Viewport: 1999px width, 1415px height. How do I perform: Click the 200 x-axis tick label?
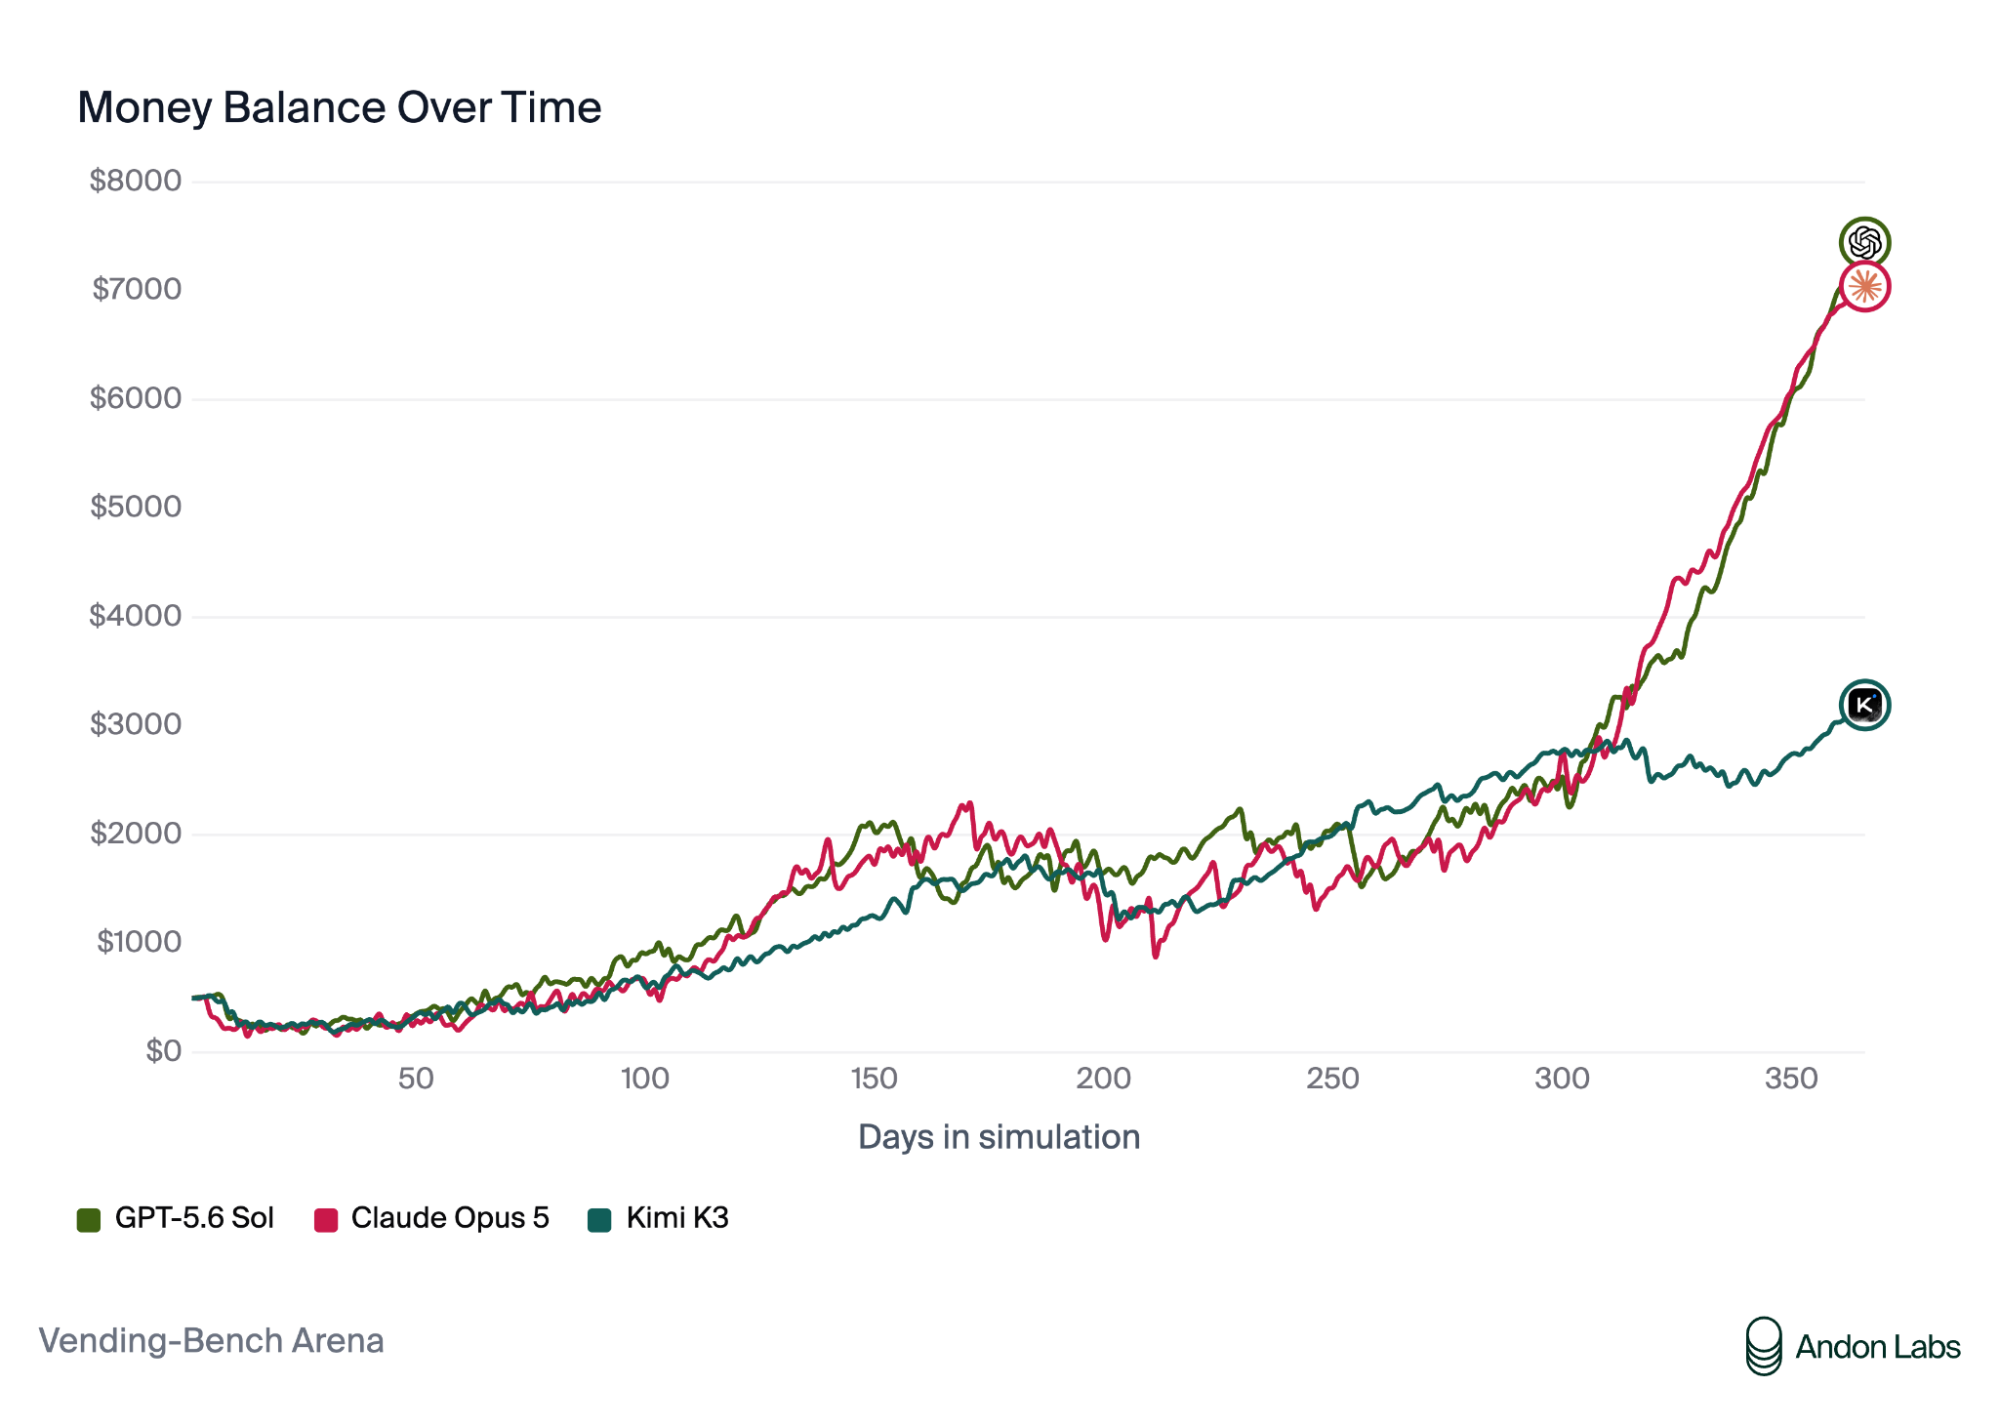[x=1103, y=1078]
